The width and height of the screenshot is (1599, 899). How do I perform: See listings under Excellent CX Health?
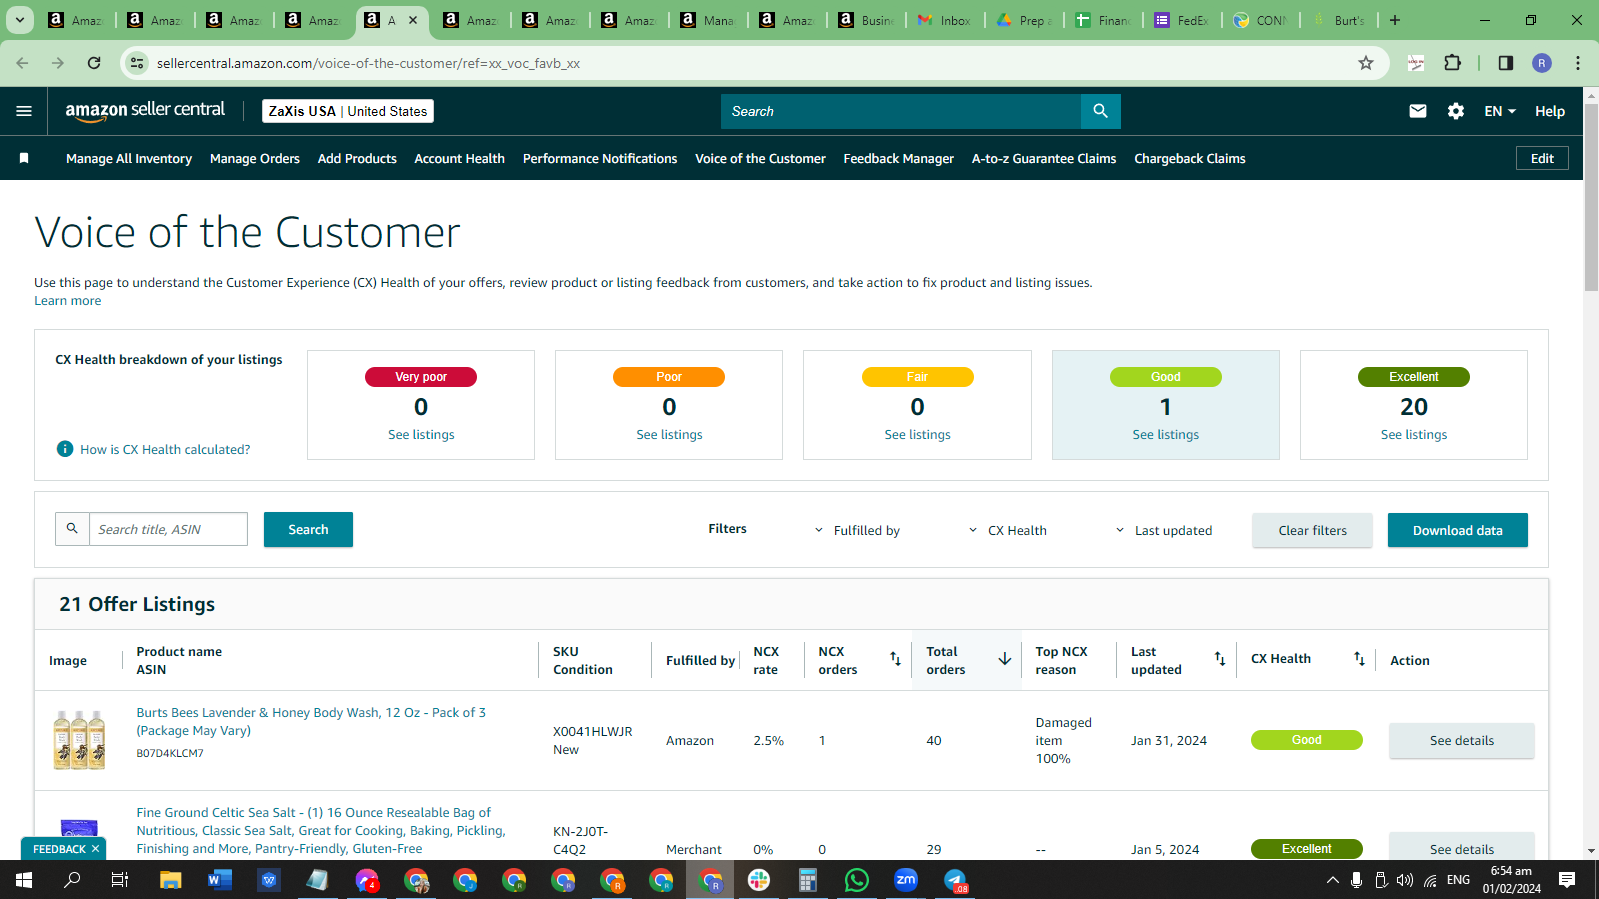1414,434
